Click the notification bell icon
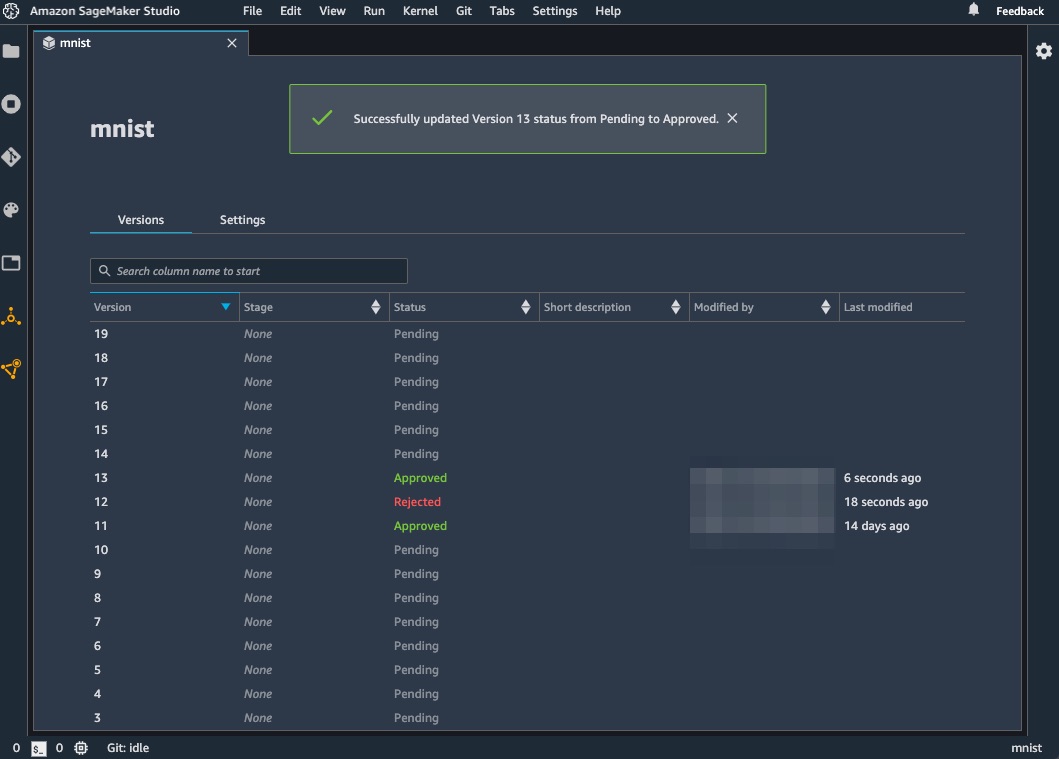The image size is (1059, 759). tap(973, 9)
